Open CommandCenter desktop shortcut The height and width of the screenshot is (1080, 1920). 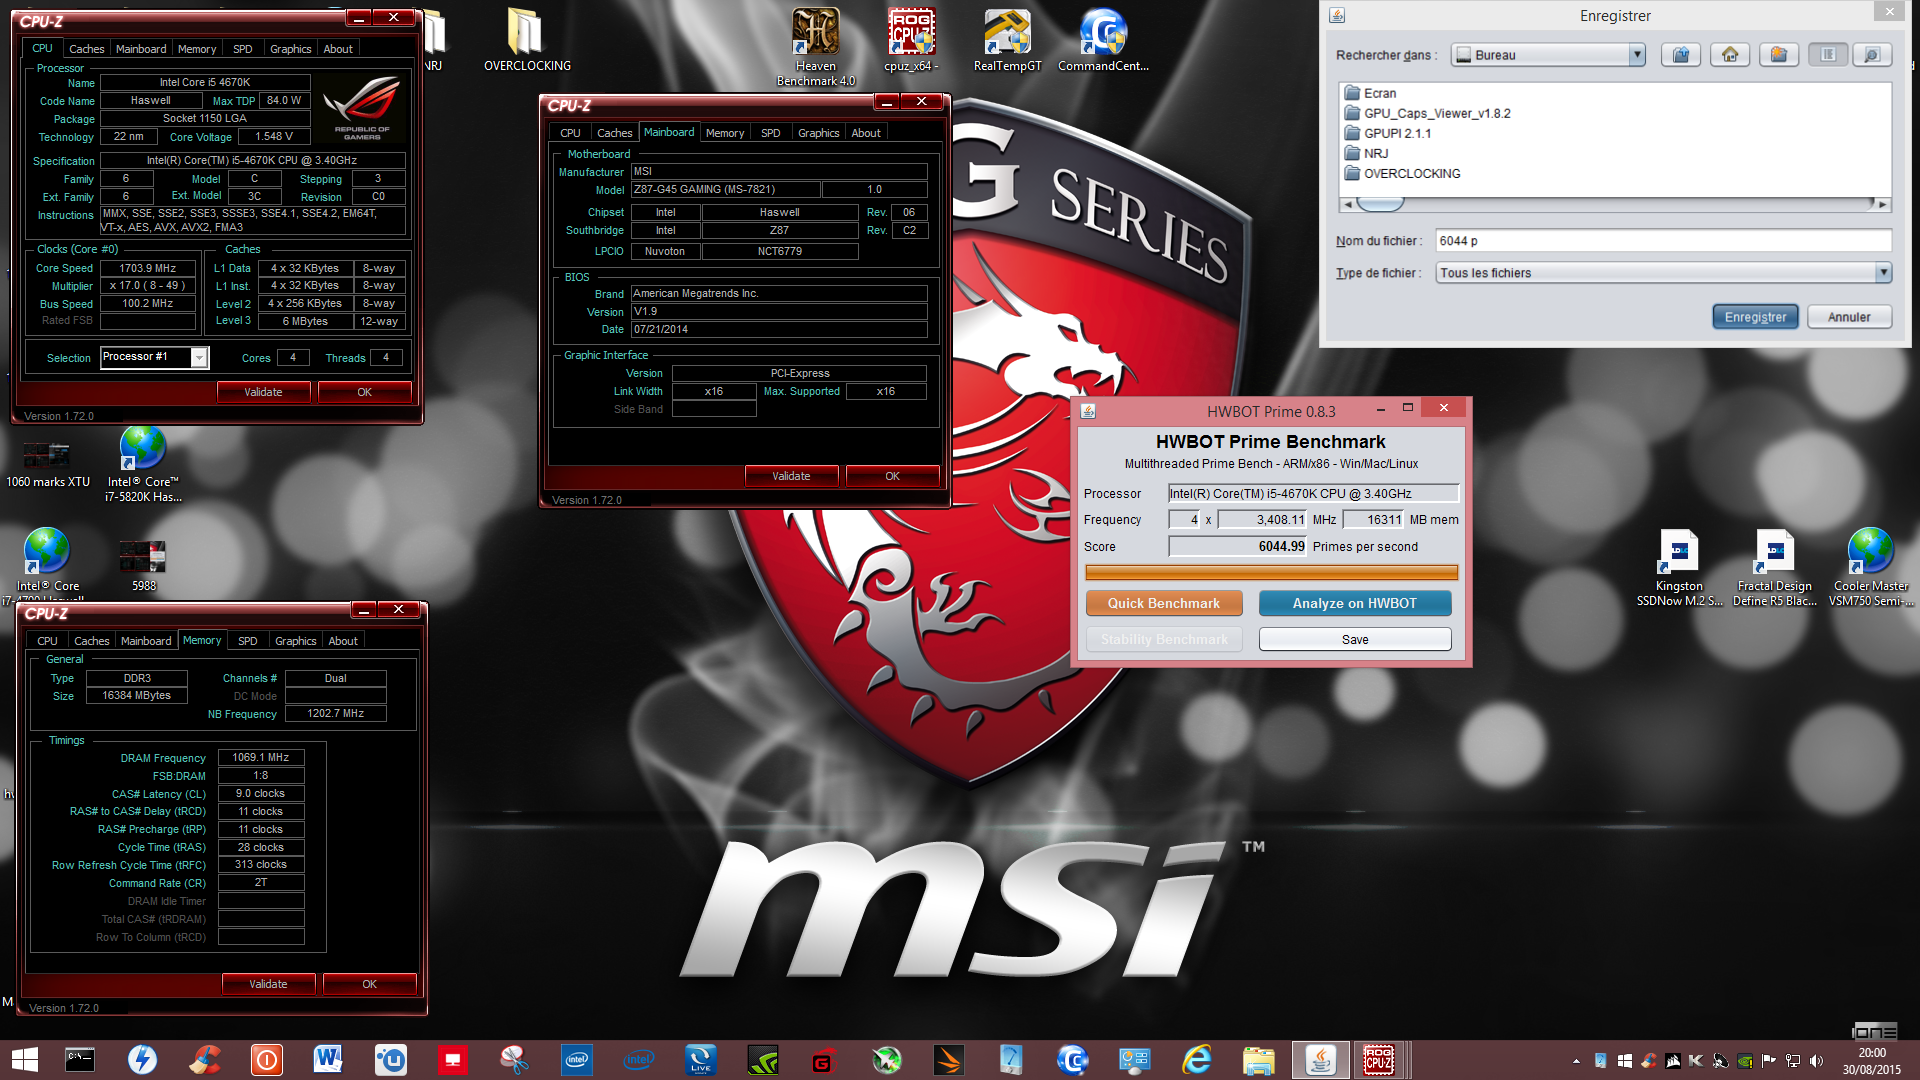(x=1103, y=40)
